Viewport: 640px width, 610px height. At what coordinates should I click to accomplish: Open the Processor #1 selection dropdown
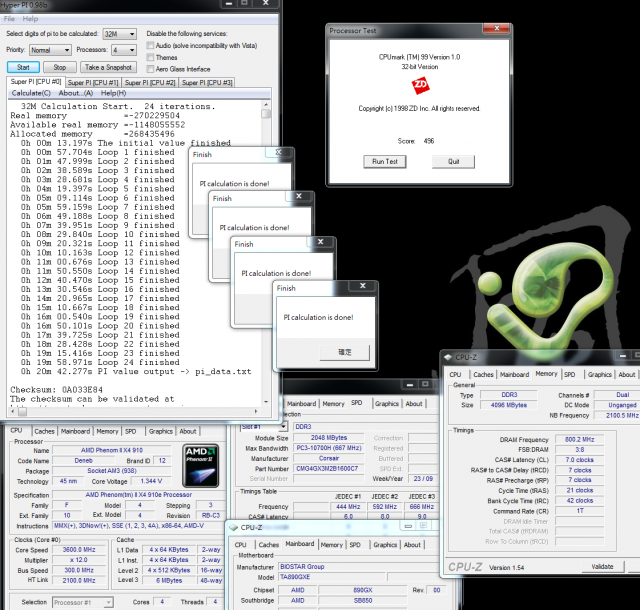(83, 602)
